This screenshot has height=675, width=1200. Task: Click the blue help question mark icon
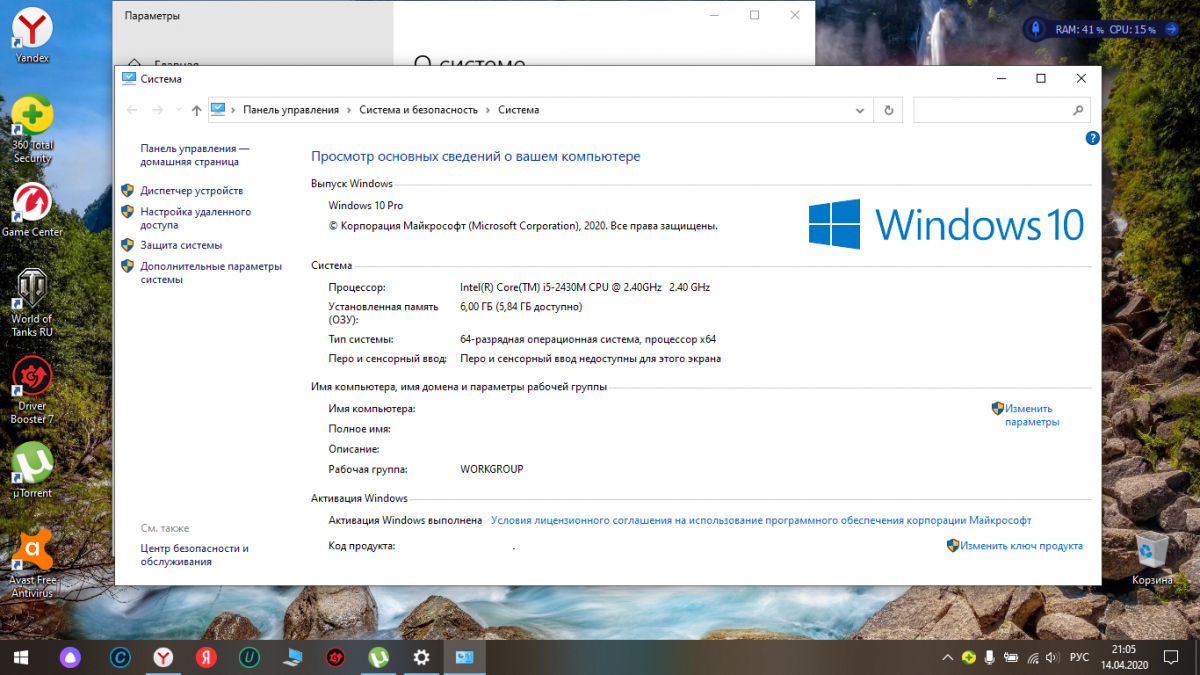[x=1093, y=138]
